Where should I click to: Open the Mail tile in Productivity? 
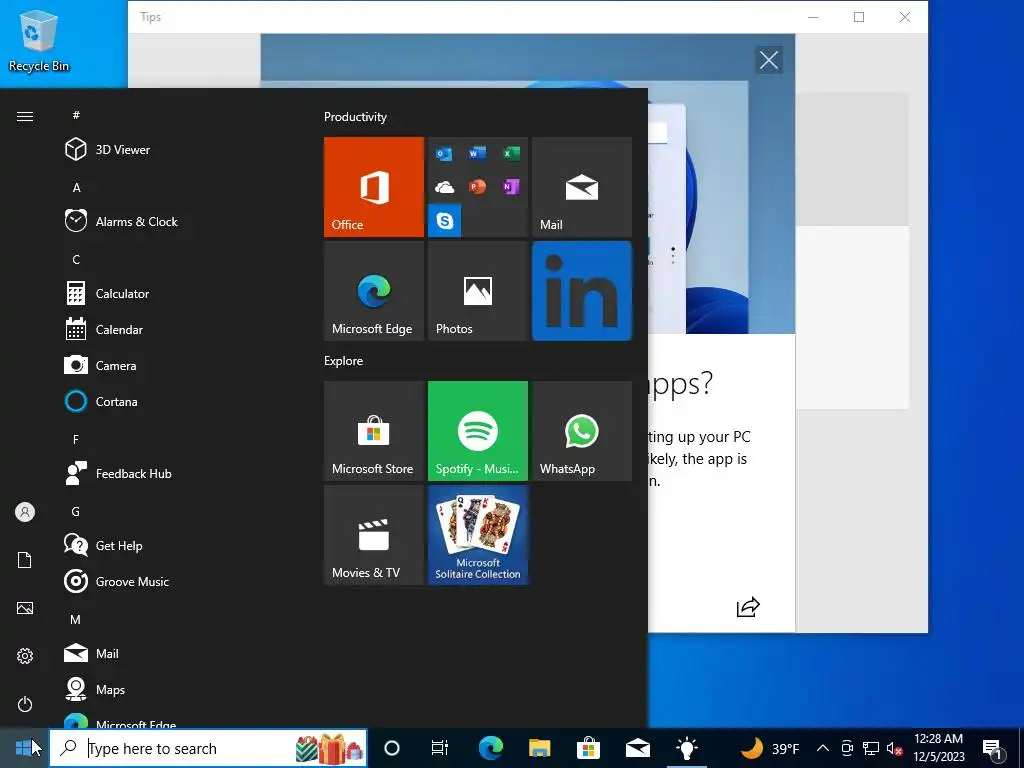pos(582,187)
